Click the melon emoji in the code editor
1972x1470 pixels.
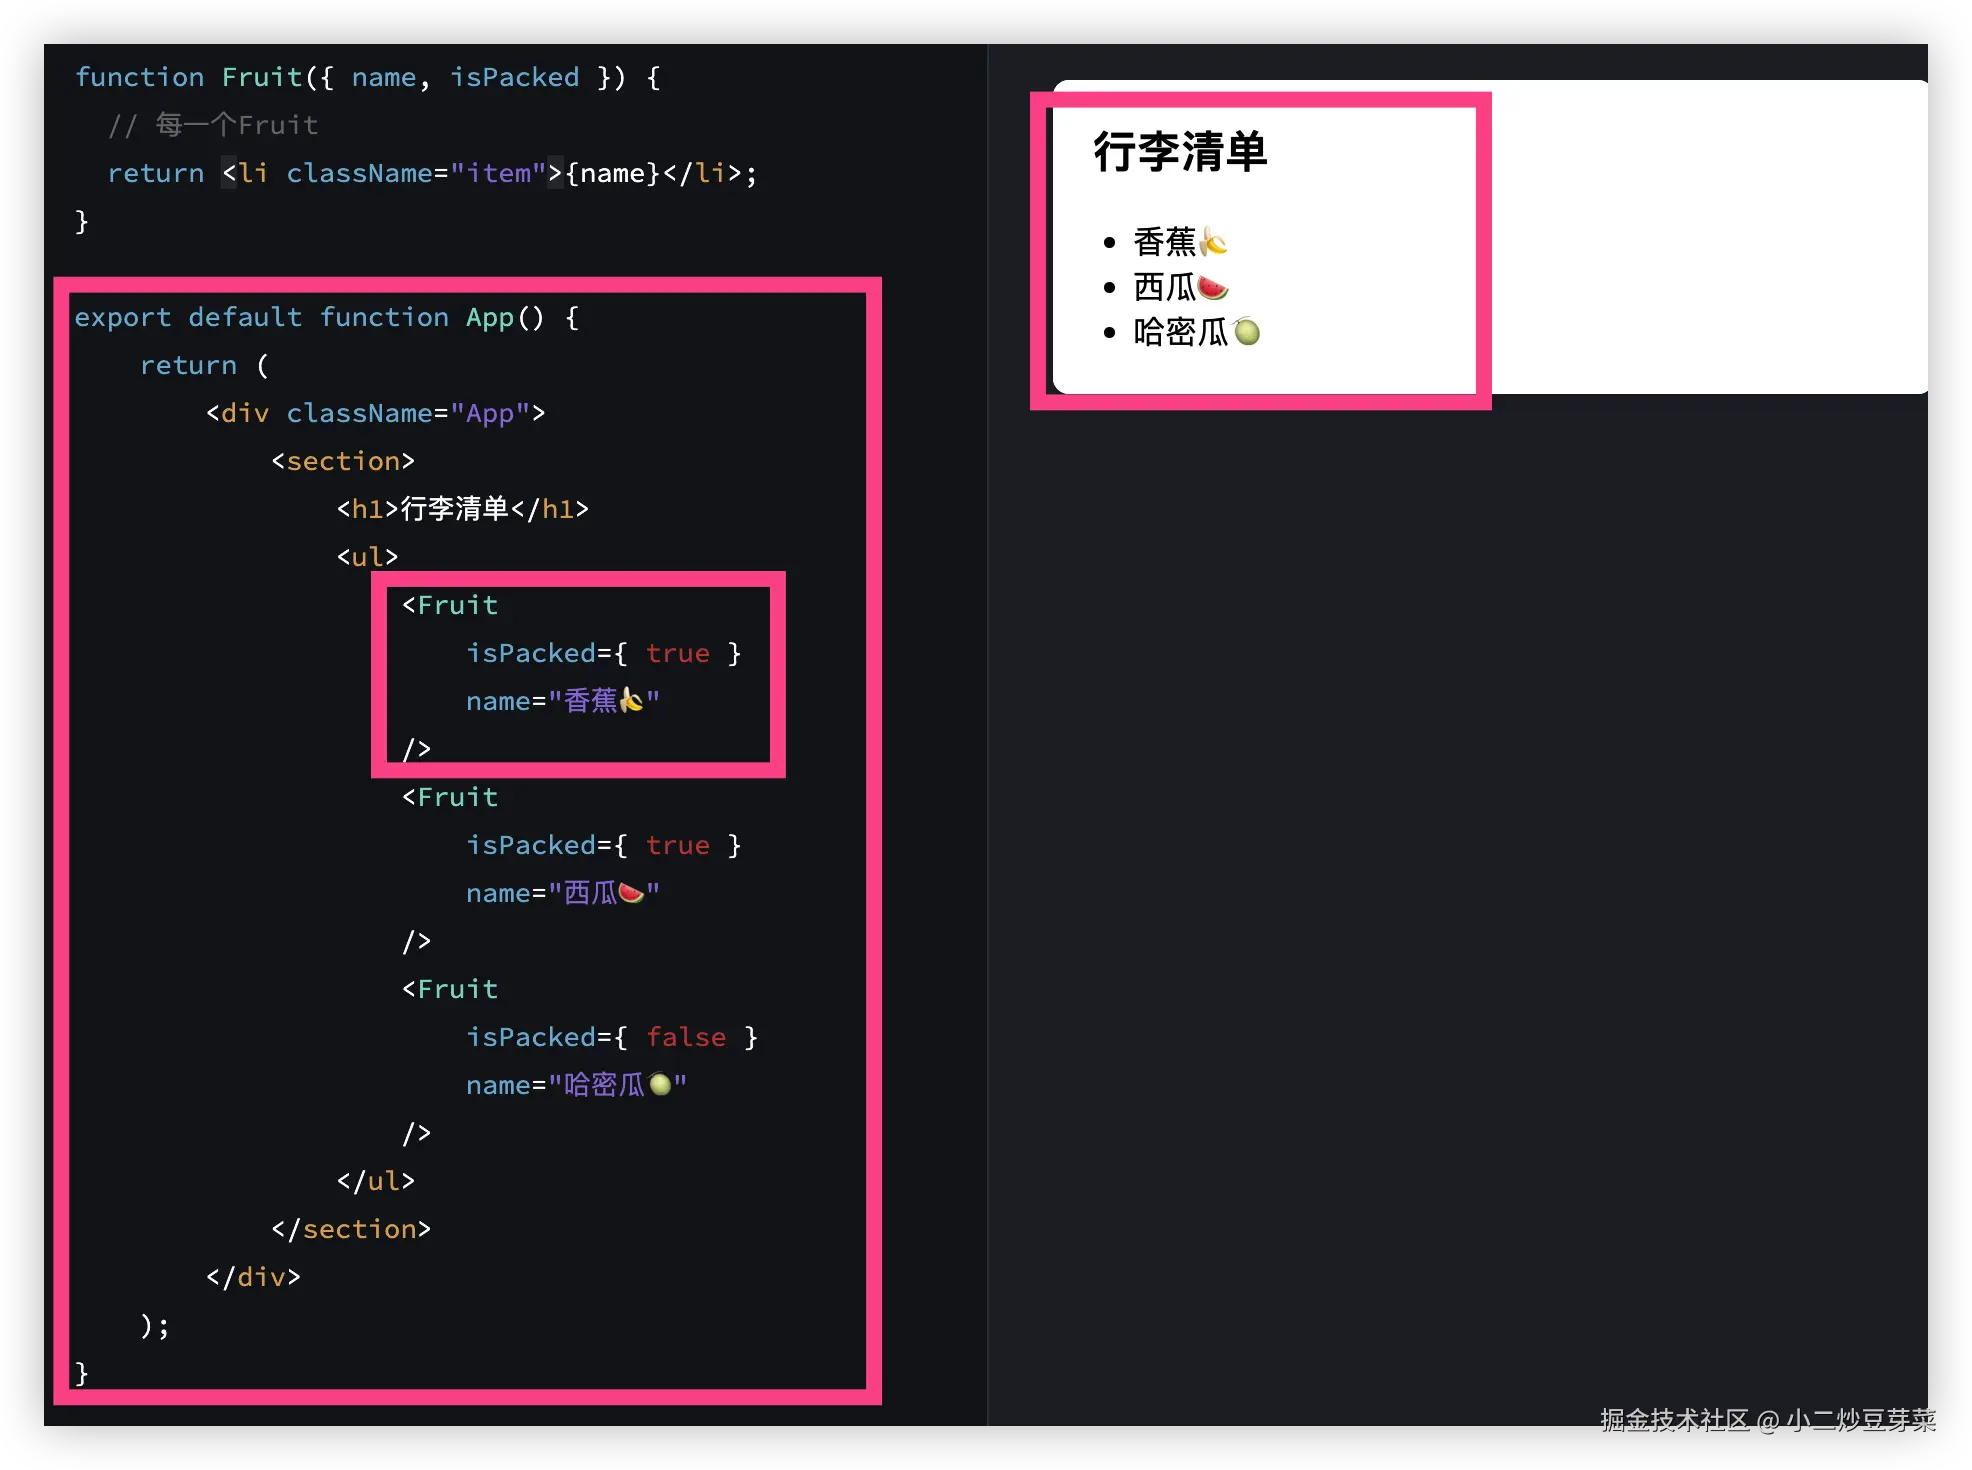point(660,1084)
